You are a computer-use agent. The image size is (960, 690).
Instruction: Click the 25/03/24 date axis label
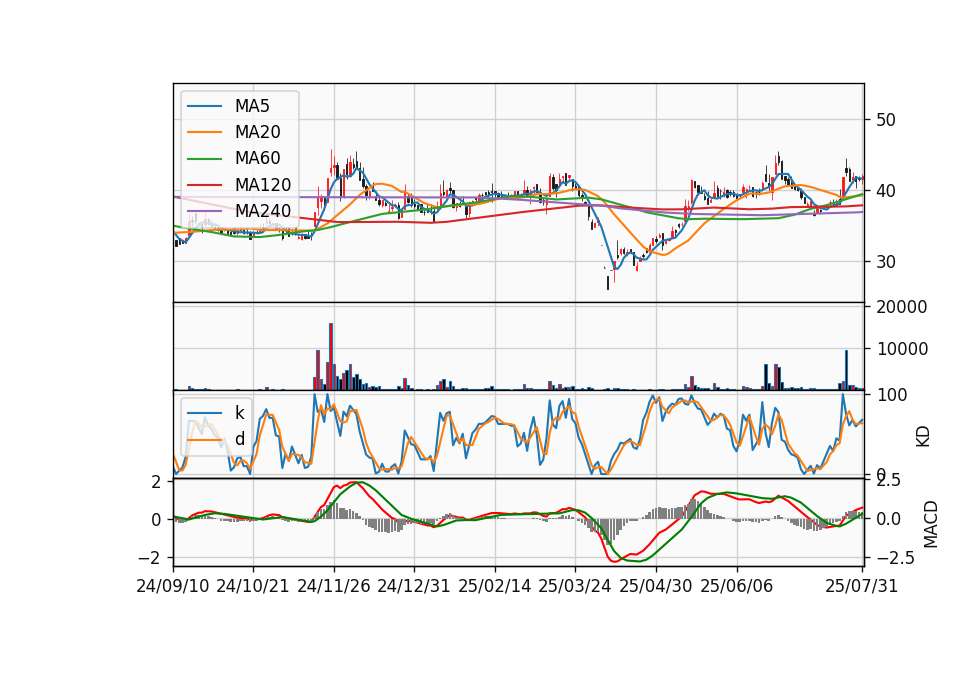(575, 586)
